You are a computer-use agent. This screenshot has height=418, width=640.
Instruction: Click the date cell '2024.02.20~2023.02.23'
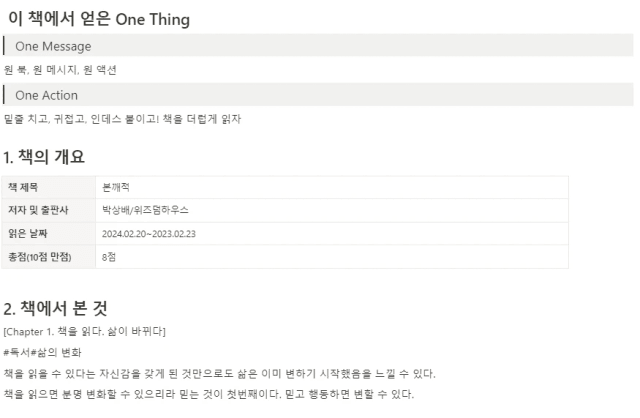tap(332, 233)
